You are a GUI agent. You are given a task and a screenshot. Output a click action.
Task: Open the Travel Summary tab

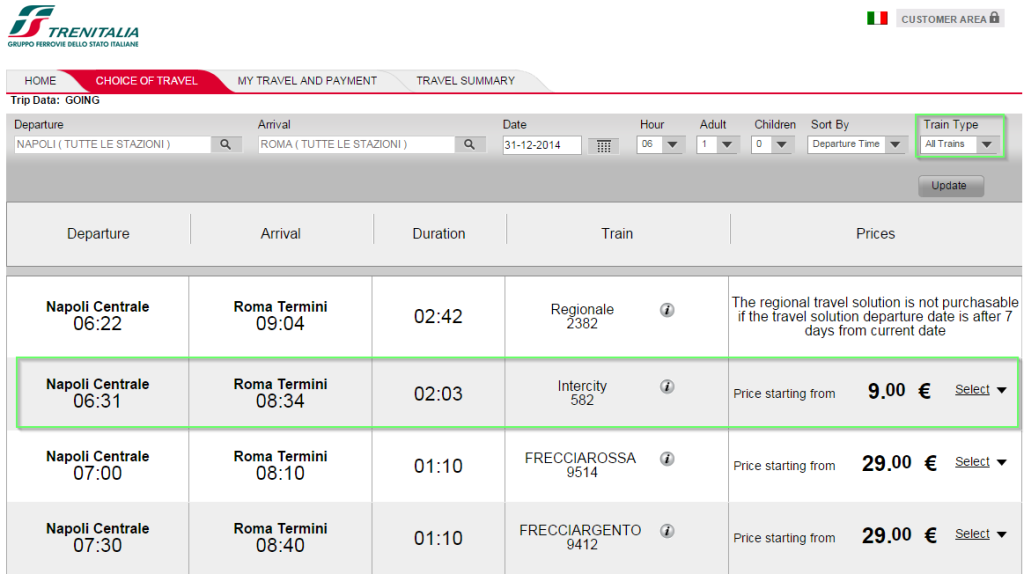click(x=466, y=80)
